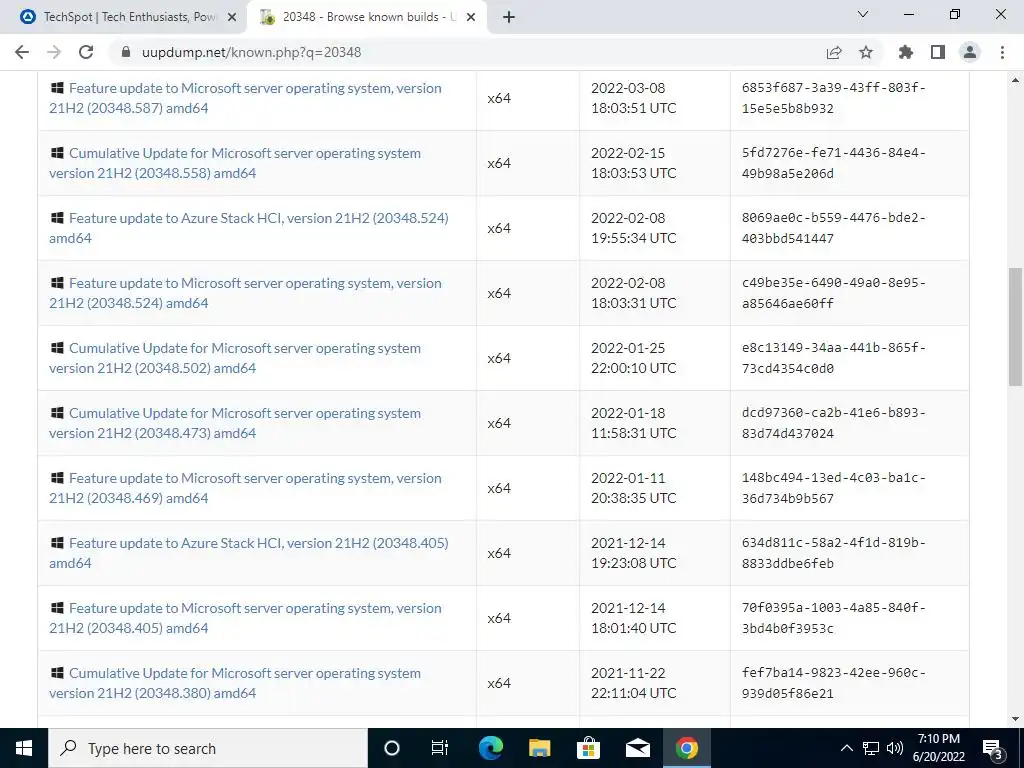Click date 2021-11-22 22:11:04 UTC
1024x768 pixels.
click(x=633, y=683)
